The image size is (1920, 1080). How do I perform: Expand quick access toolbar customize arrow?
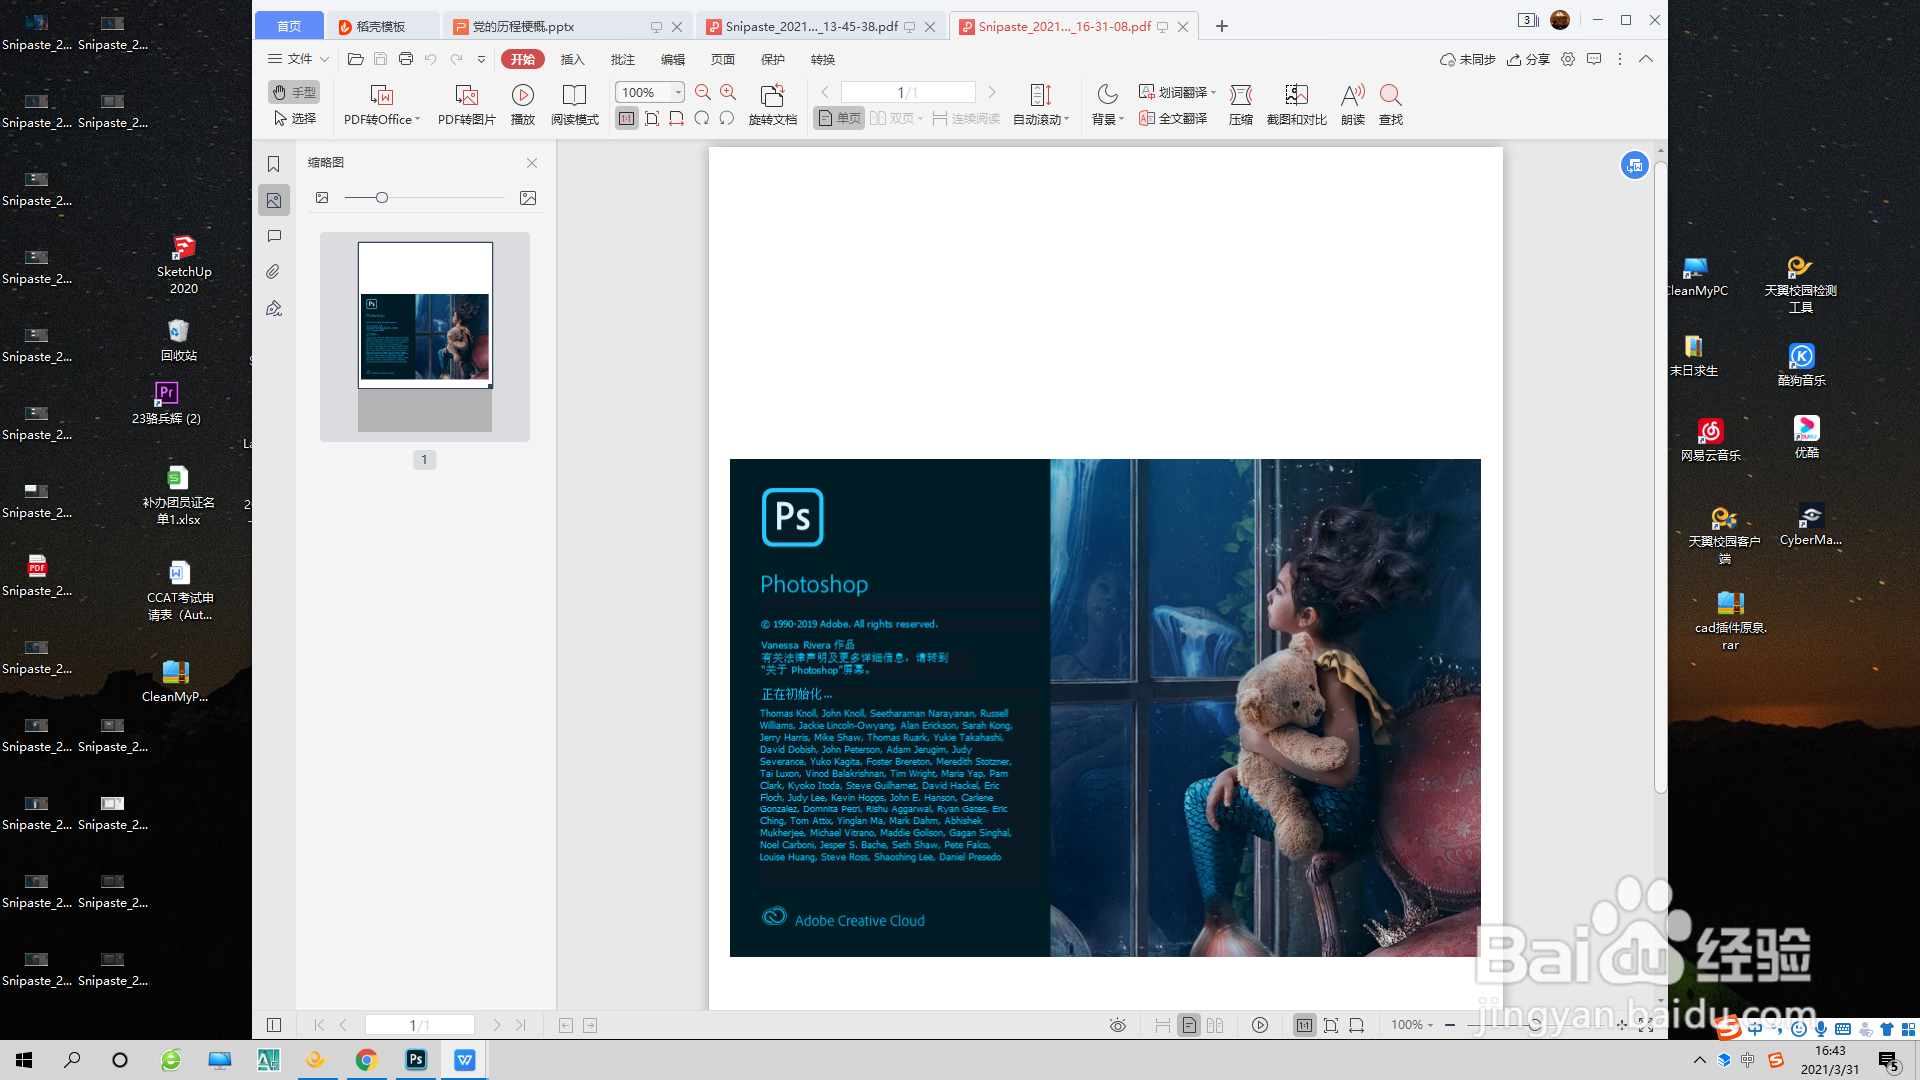pos(481,59)
